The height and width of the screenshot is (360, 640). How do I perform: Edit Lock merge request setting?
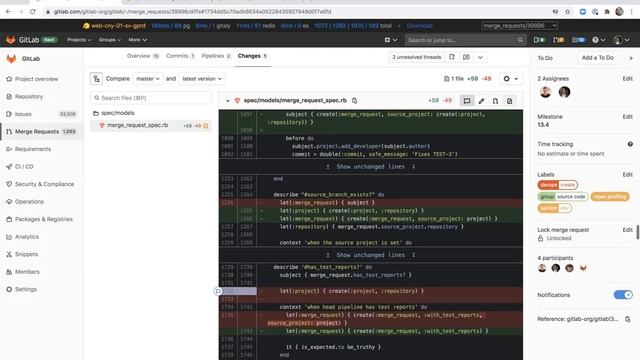(627, 230)
